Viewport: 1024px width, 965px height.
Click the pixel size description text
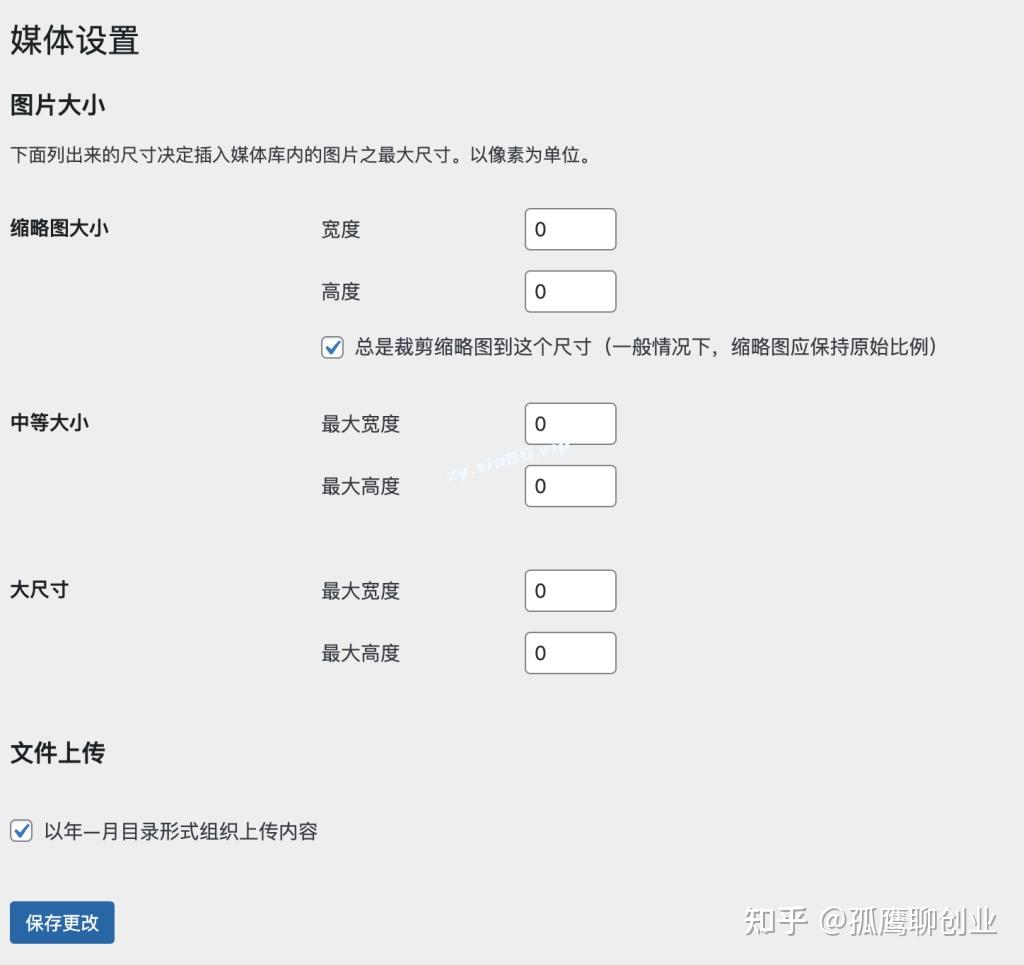(x=300, y=155)
